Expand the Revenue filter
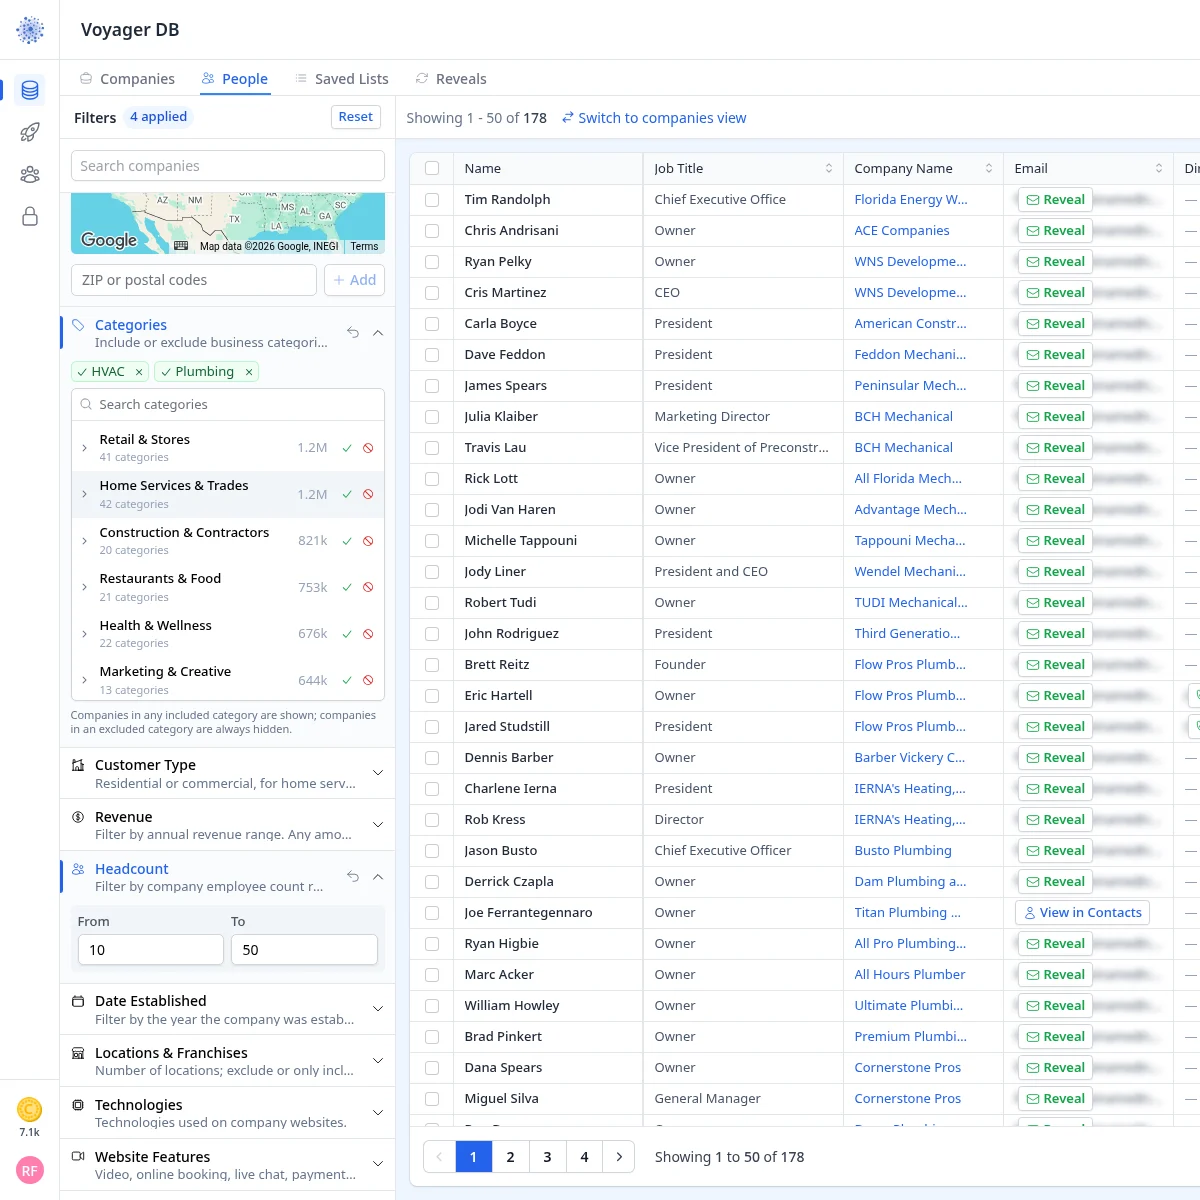This screenshot has height=1200, width=1200. [378, 825]
